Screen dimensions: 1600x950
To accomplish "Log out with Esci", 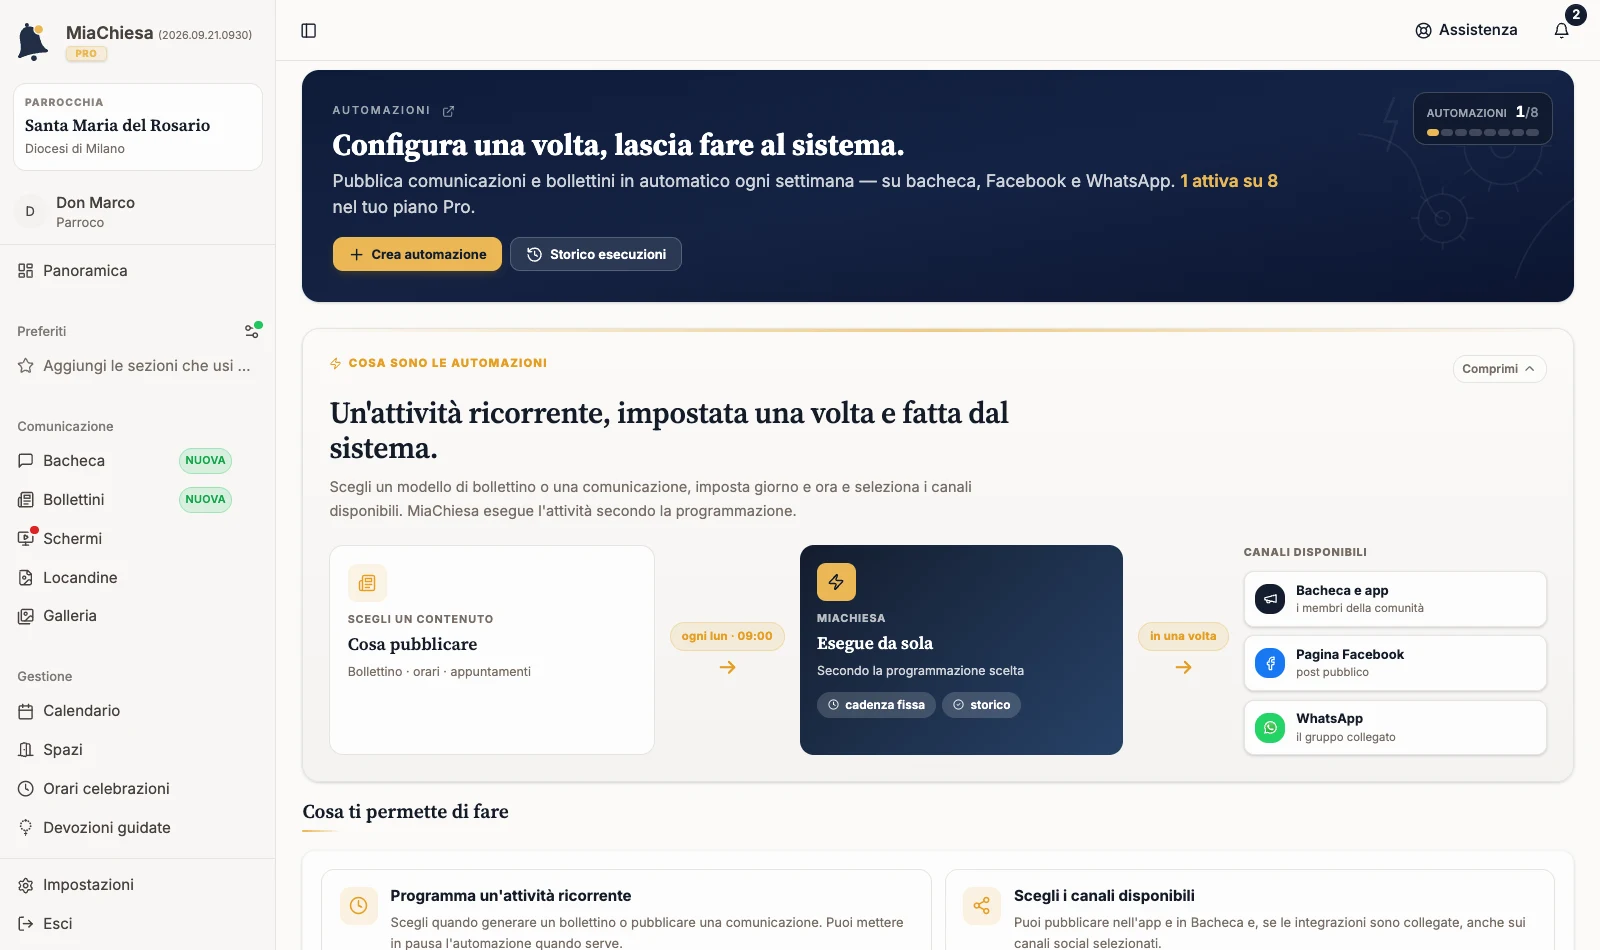I will 138,924.
